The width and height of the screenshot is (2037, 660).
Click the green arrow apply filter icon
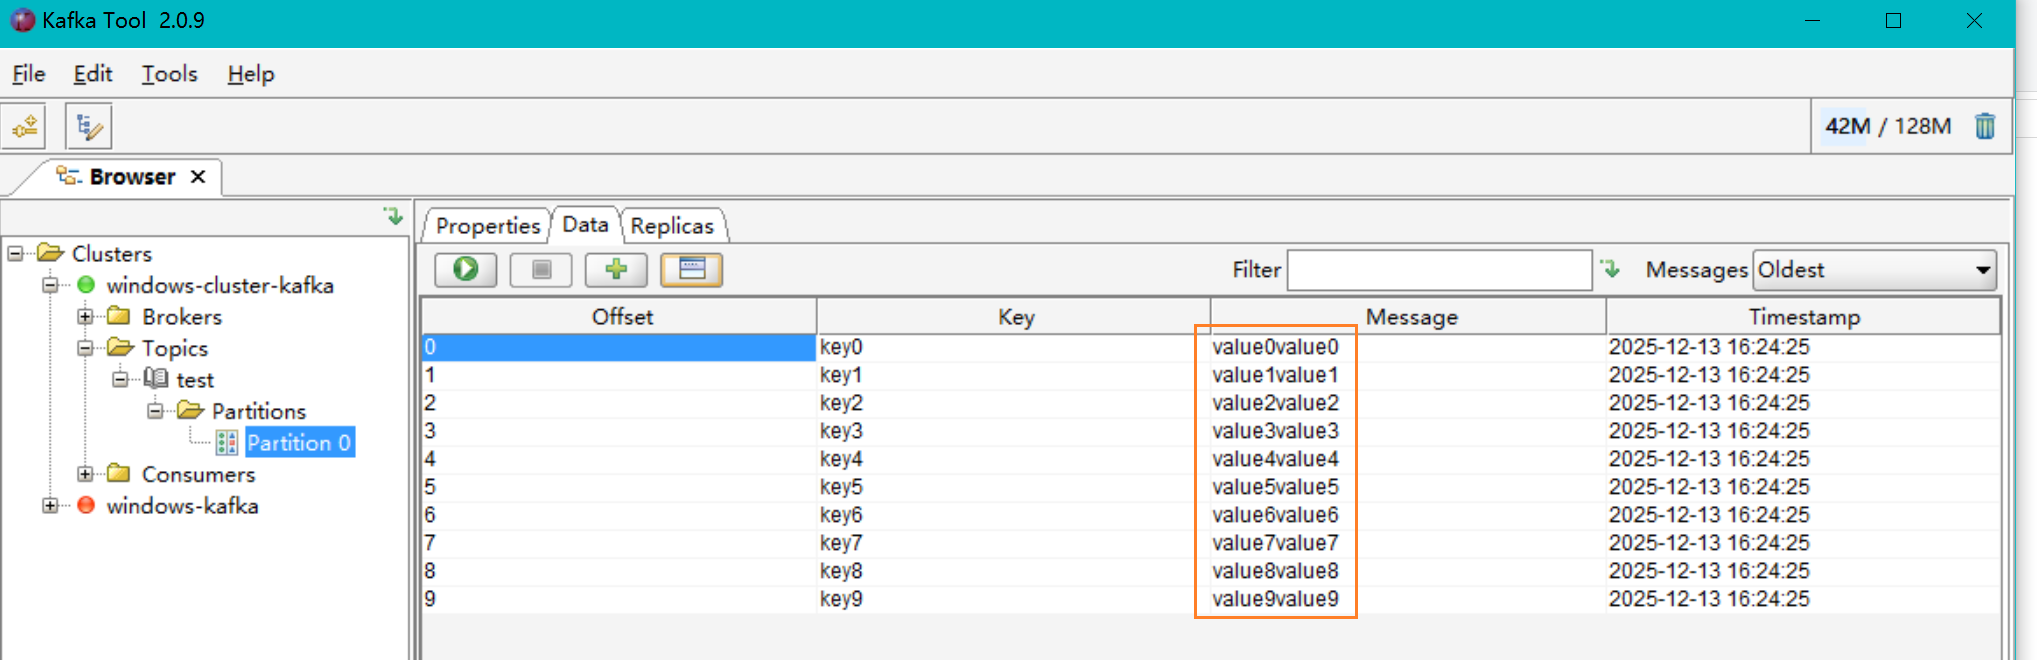(1610, 269)
